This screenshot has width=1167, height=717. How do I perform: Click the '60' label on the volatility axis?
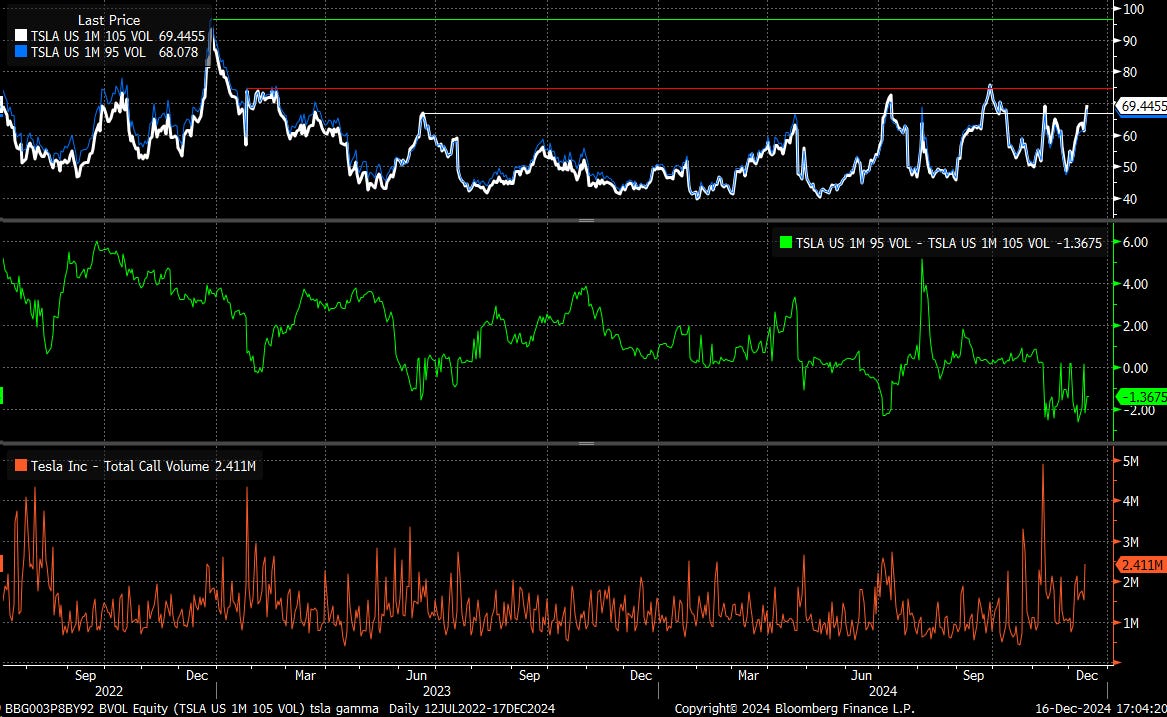(1130, 136)
